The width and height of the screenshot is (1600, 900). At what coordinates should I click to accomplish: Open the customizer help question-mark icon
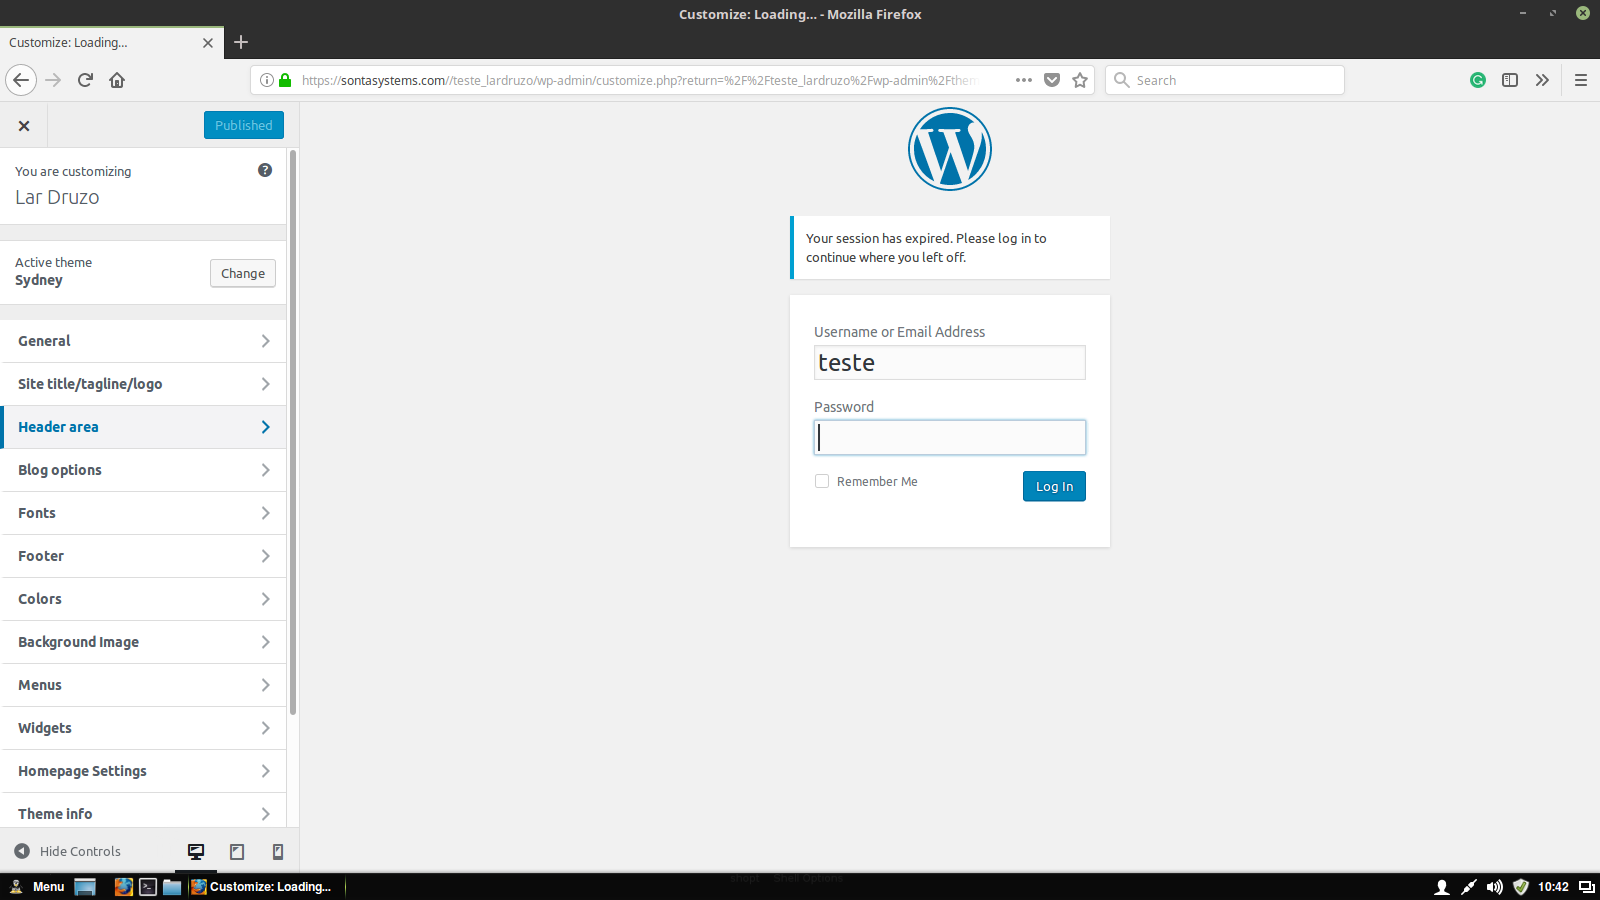pyautogui.click(x=265, y=170)
